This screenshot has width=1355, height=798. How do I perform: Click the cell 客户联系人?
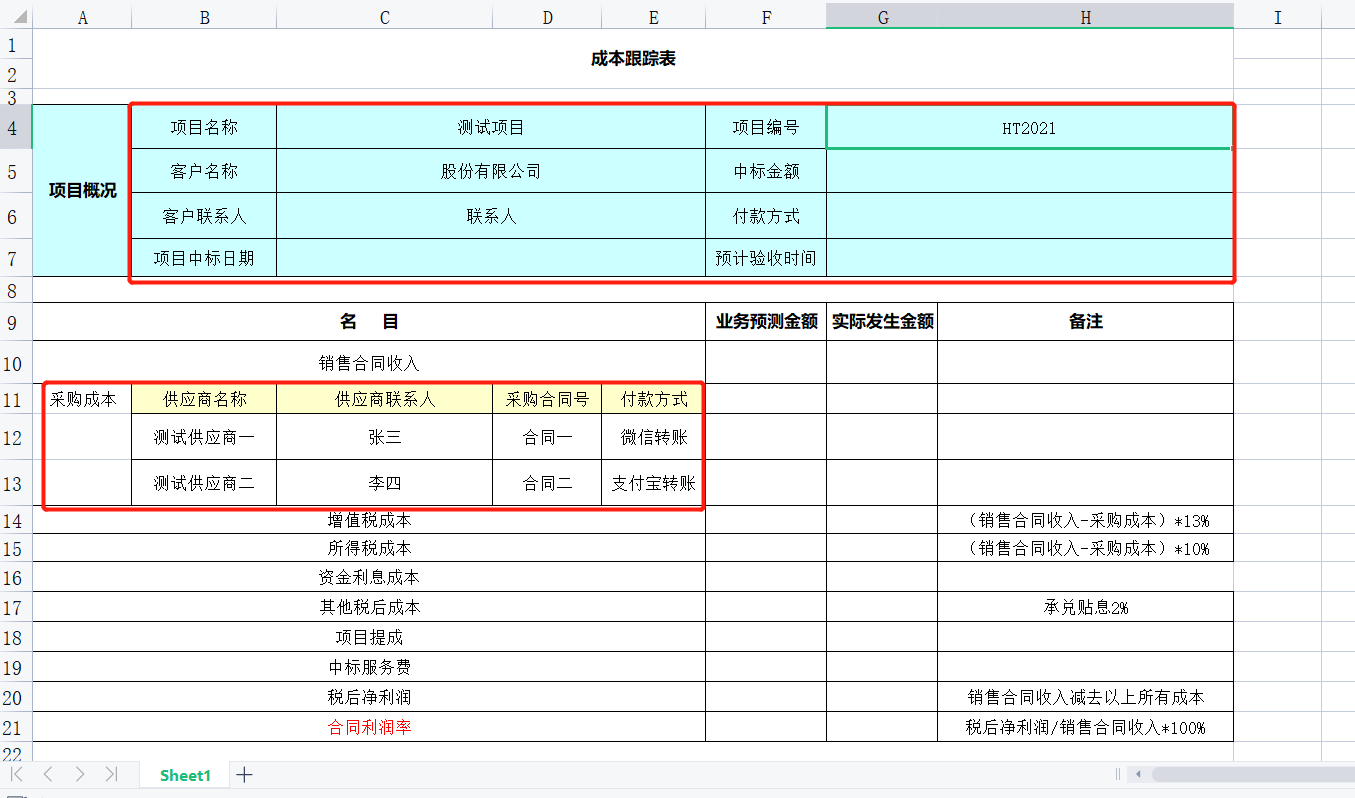click(204, 216)
